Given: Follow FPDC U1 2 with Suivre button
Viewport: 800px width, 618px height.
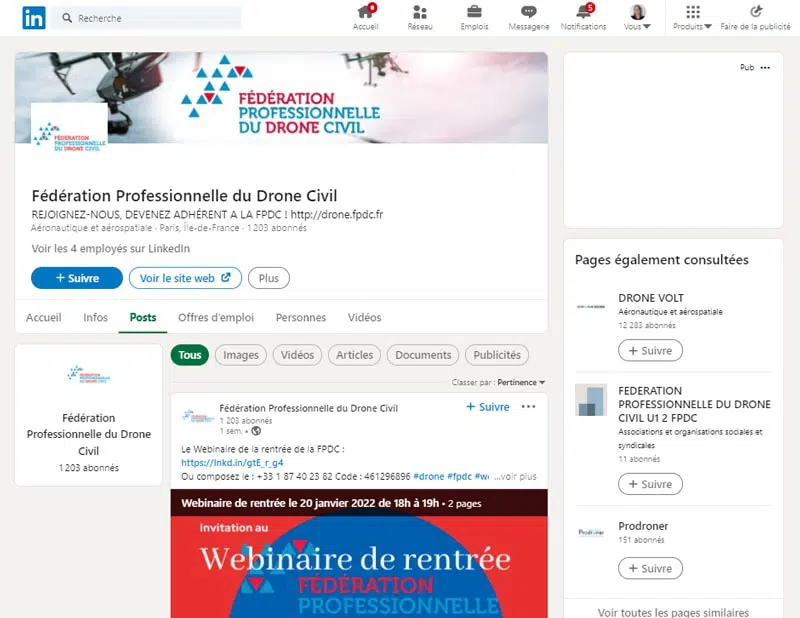Looking at the screenshot, I should (x=650, y=484).
